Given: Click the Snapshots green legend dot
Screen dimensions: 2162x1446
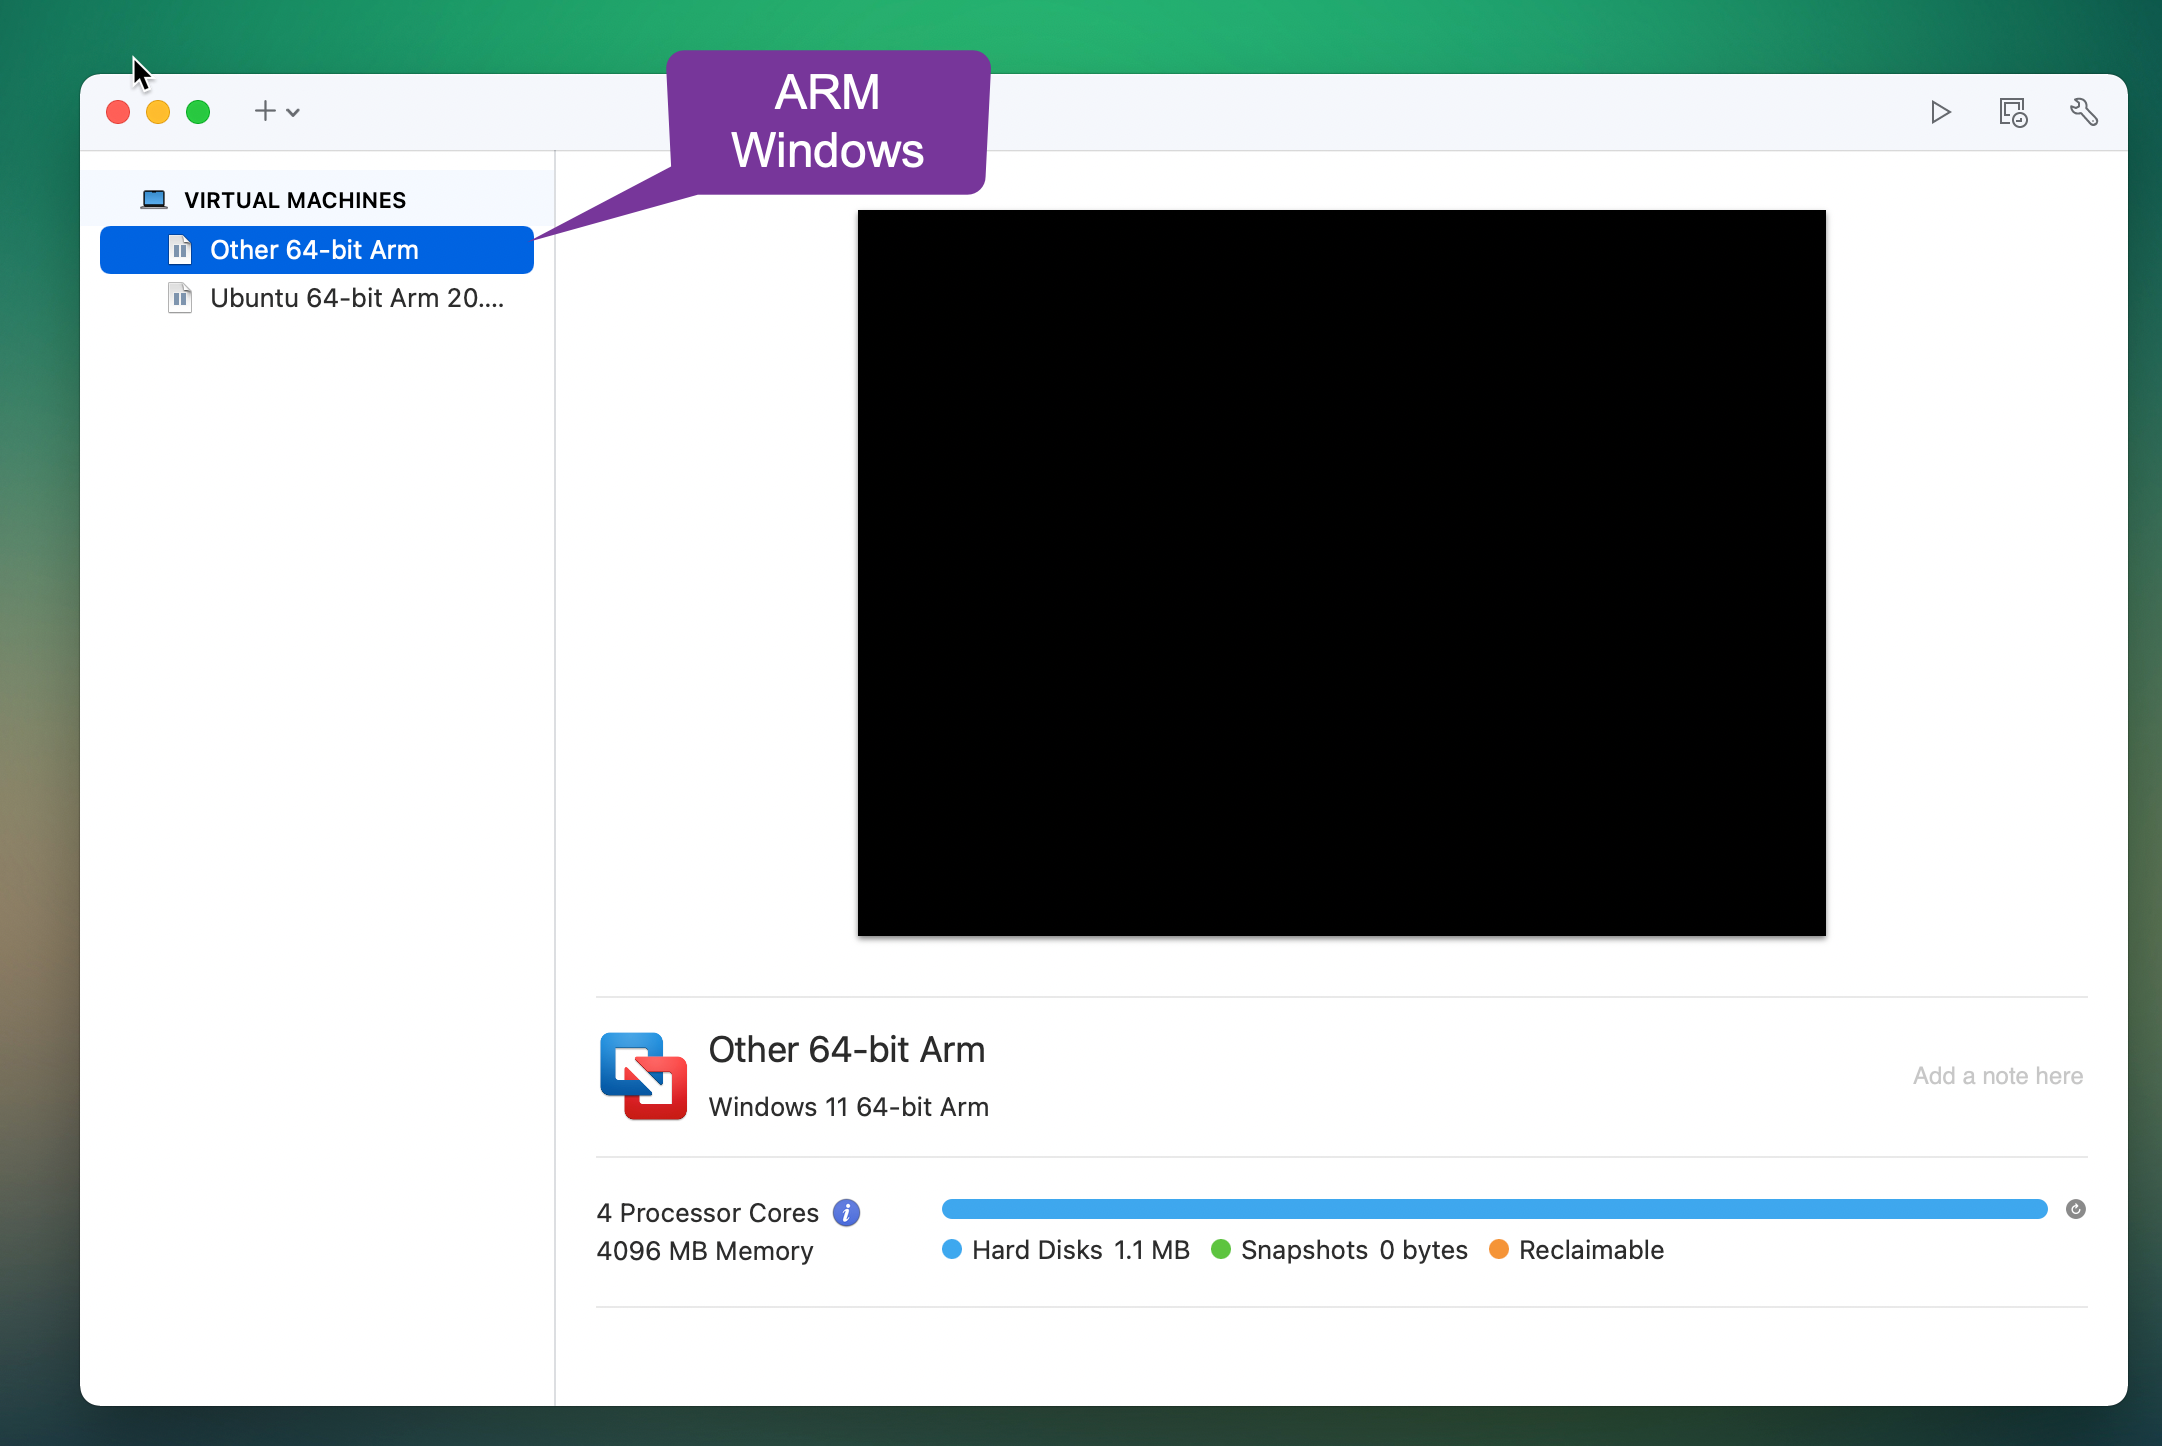Looking at the screenshot, I should (1221, 1249).
